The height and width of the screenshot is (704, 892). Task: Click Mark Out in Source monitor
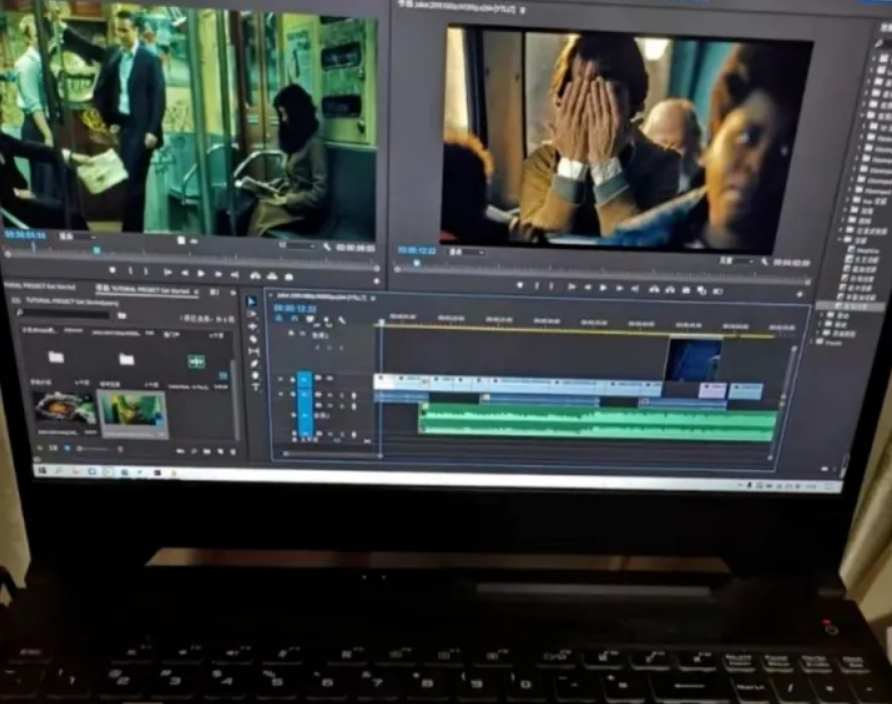pos(146,272)
